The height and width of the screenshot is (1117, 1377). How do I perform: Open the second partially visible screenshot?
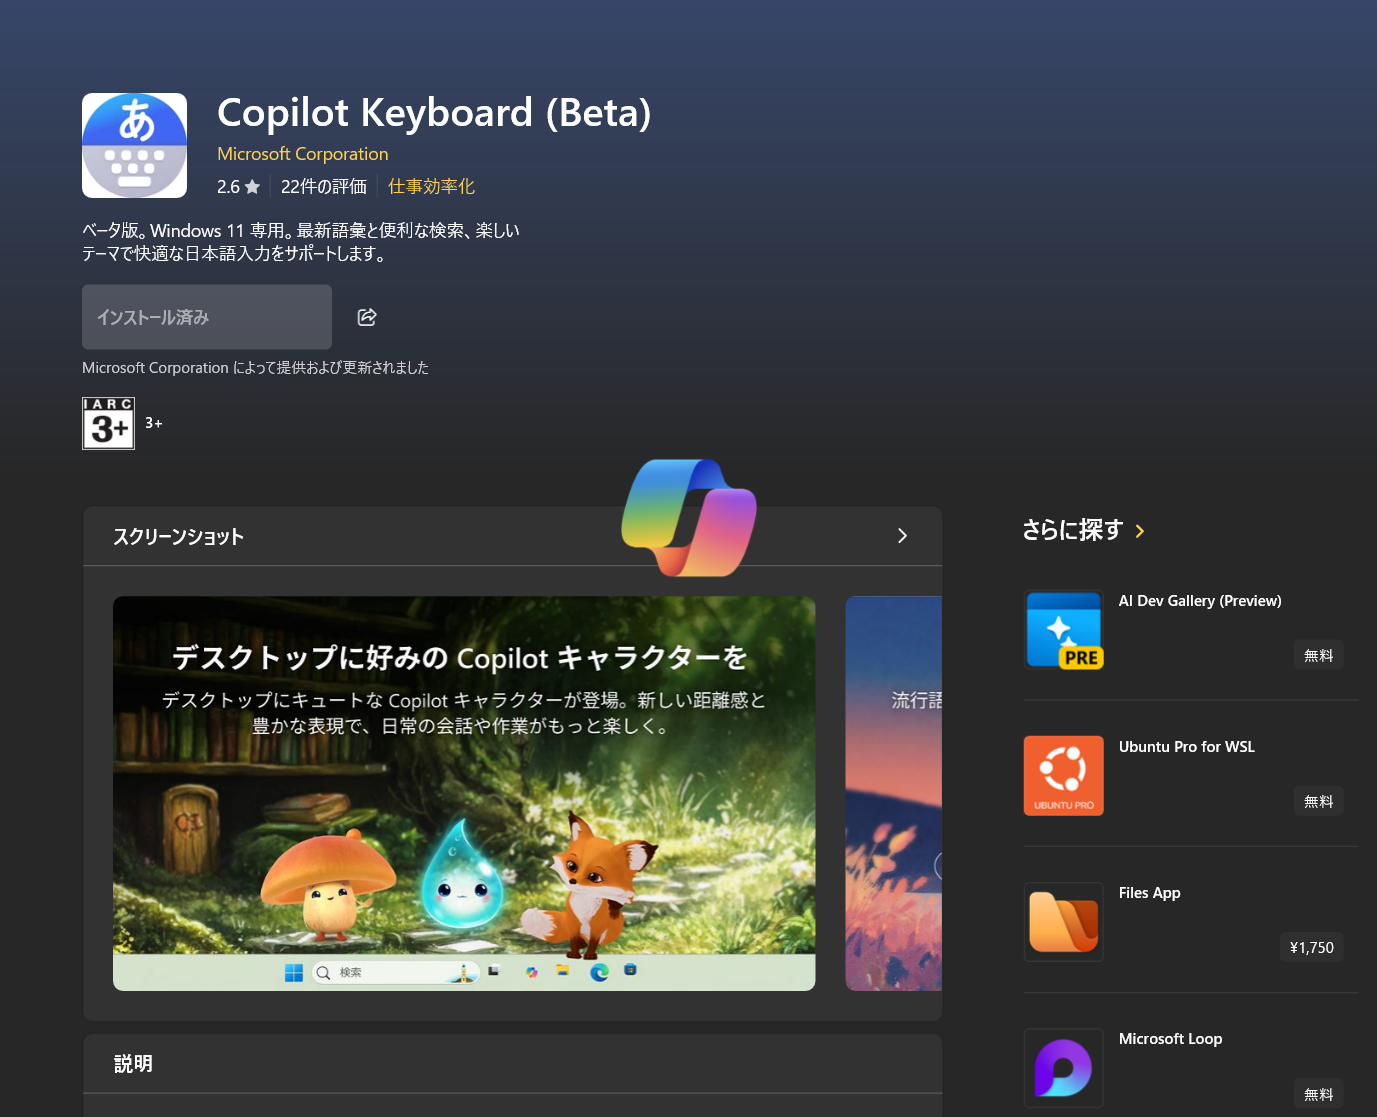pyautogui.click(x=894, y=793)
